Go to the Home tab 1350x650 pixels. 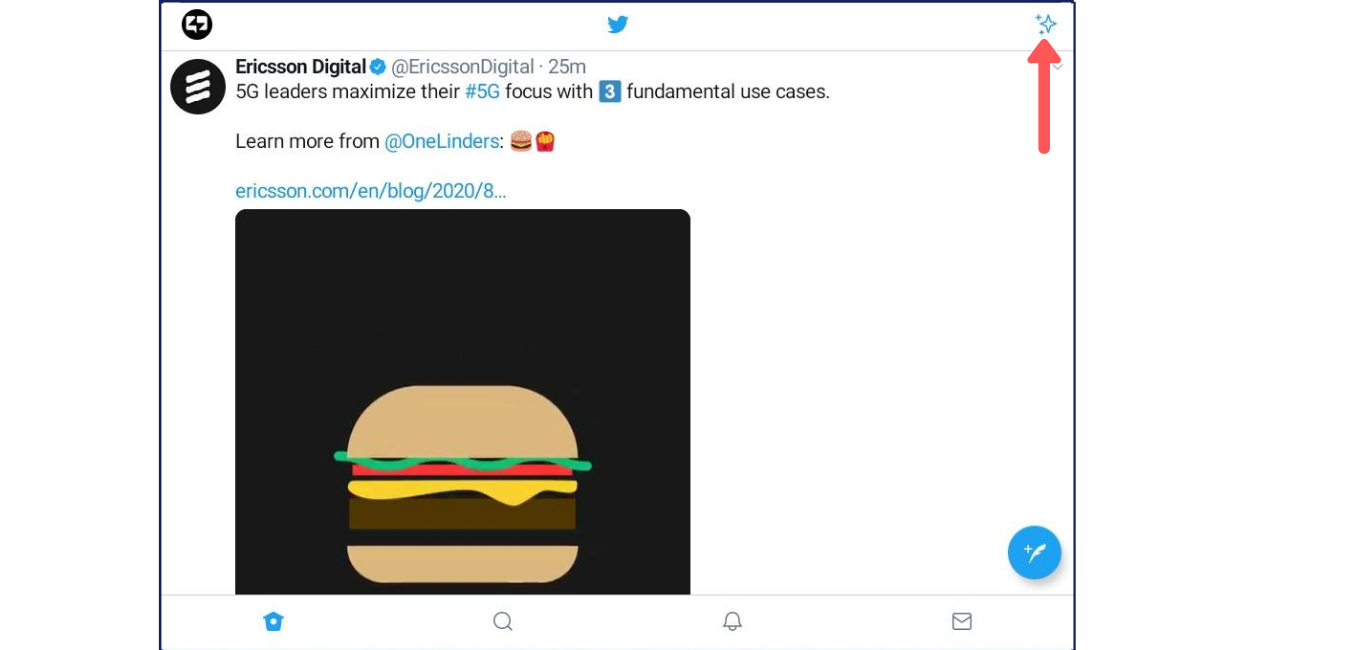[273, 622]
